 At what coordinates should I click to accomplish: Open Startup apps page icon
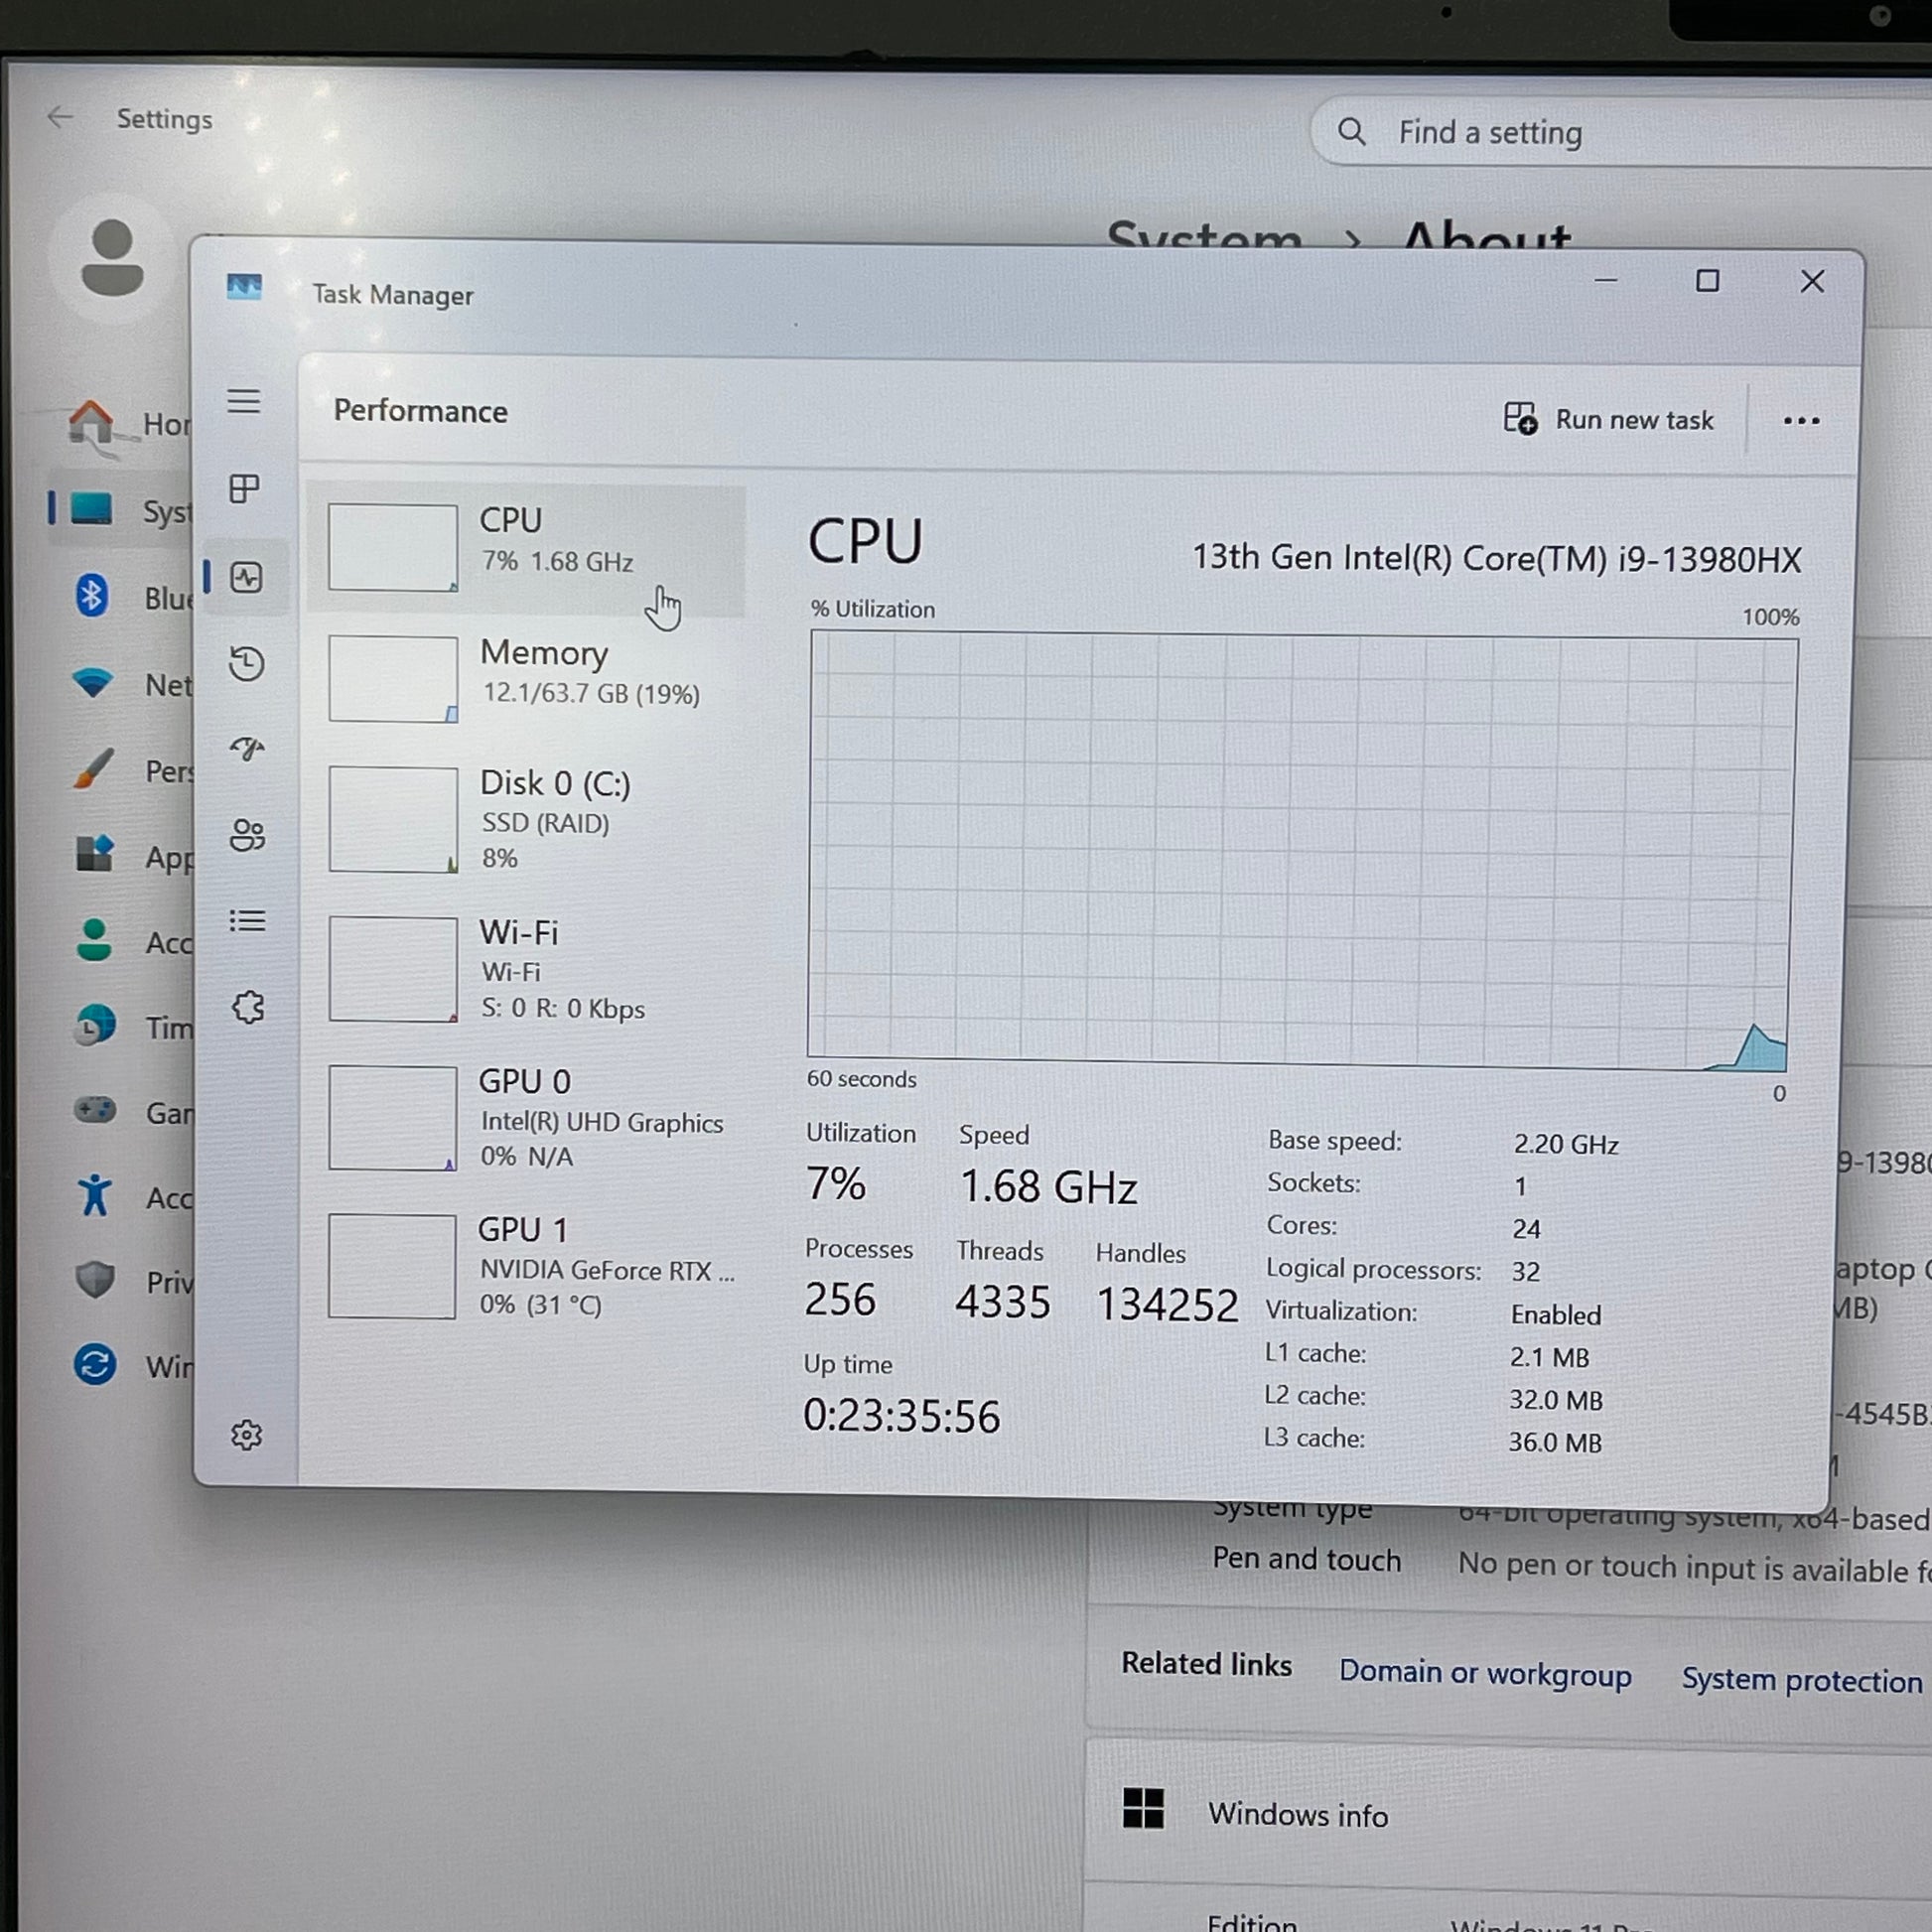(247, 749)
